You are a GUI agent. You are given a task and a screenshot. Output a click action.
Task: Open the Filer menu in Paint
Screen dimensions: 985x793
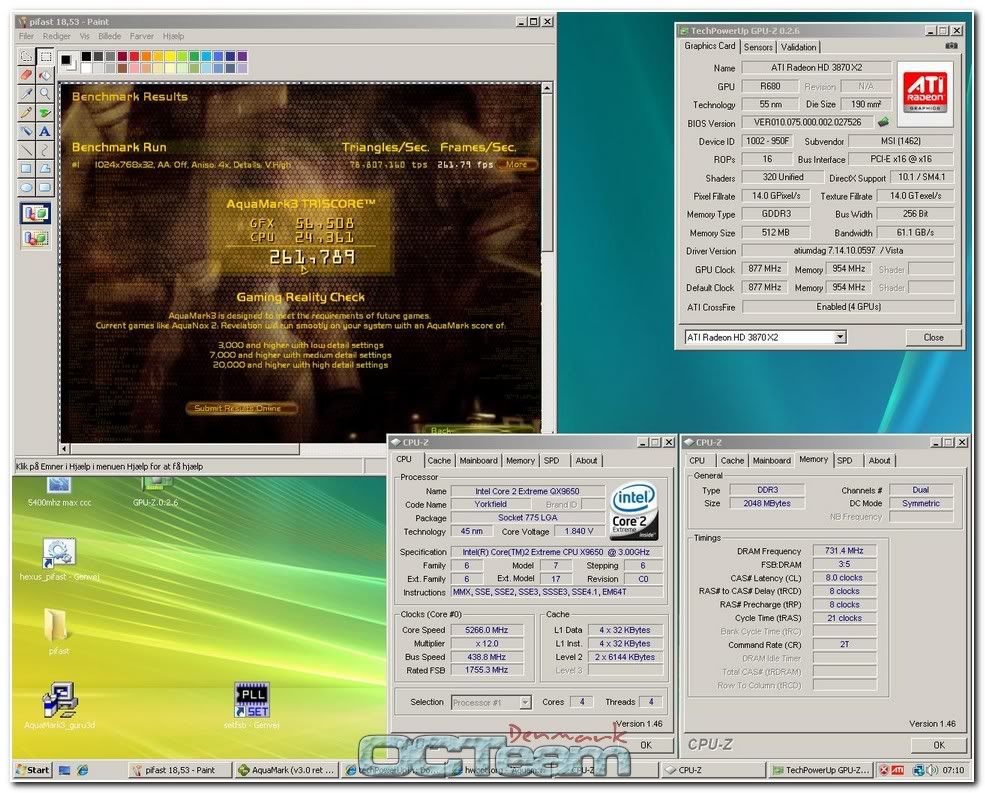(x=26, y=36)
